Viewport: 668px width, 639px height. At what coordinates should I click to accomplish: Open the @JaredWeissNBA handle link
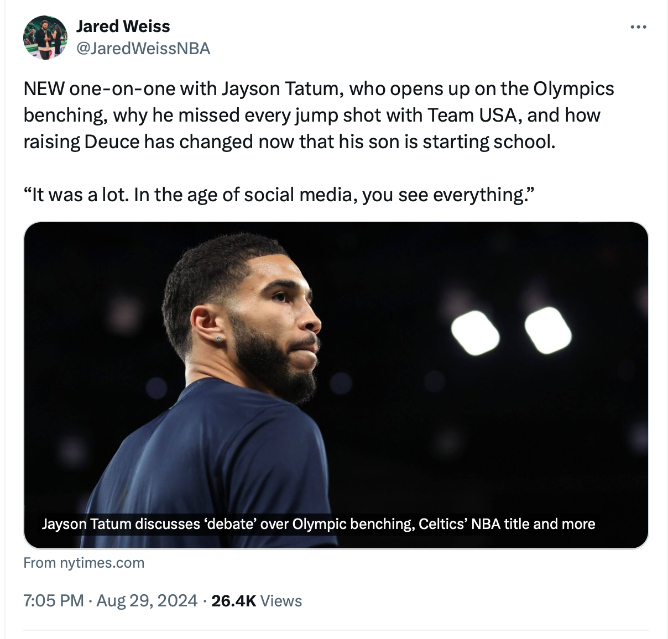[143, 47]
